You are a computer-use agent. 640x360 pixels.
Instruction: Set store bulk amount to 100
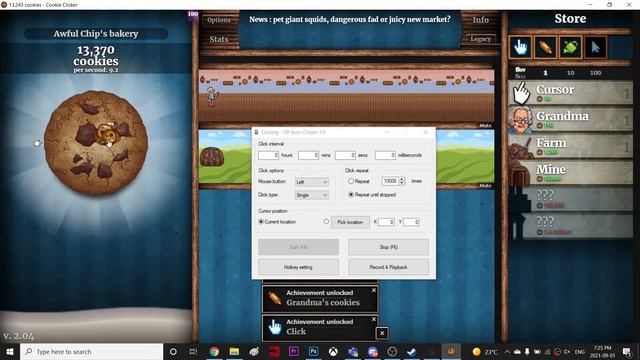click(x=595, y=73)
